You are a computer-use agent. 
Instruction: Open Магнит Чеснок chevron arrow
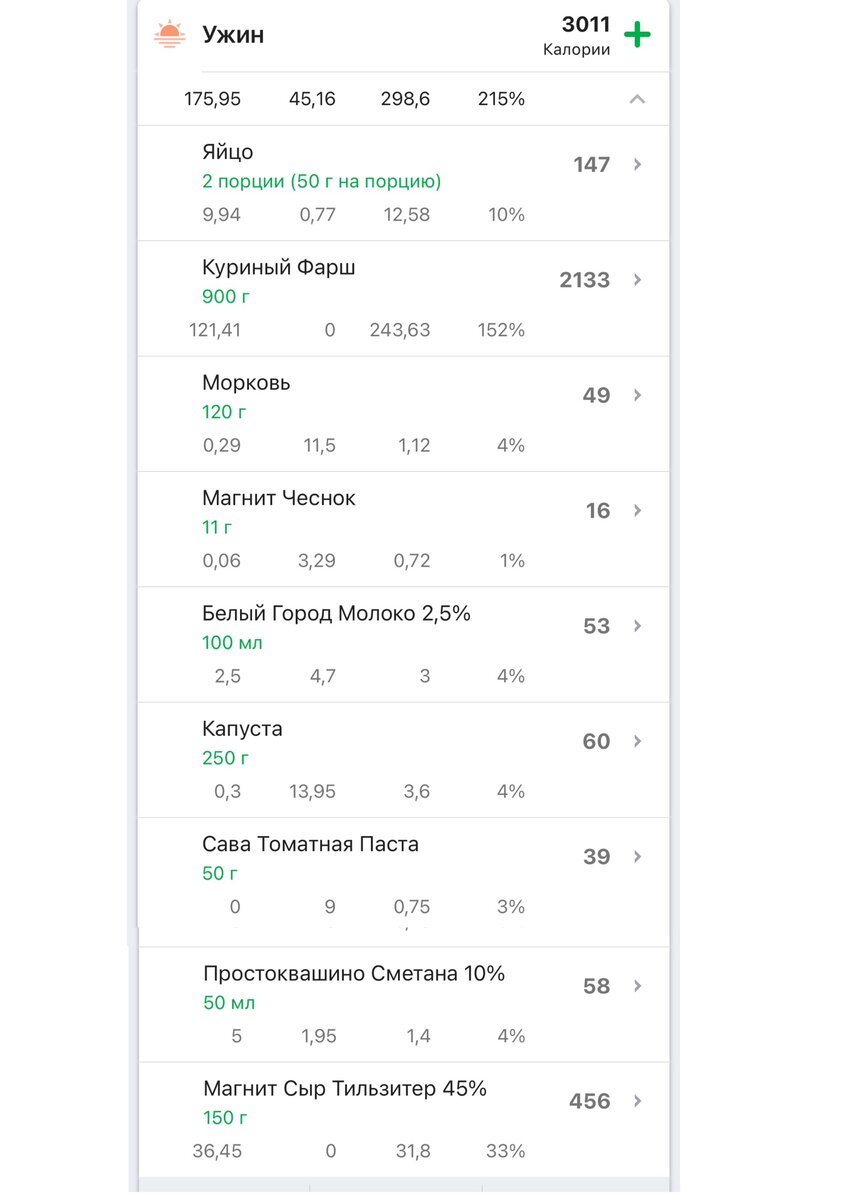[x=638, y=511]
